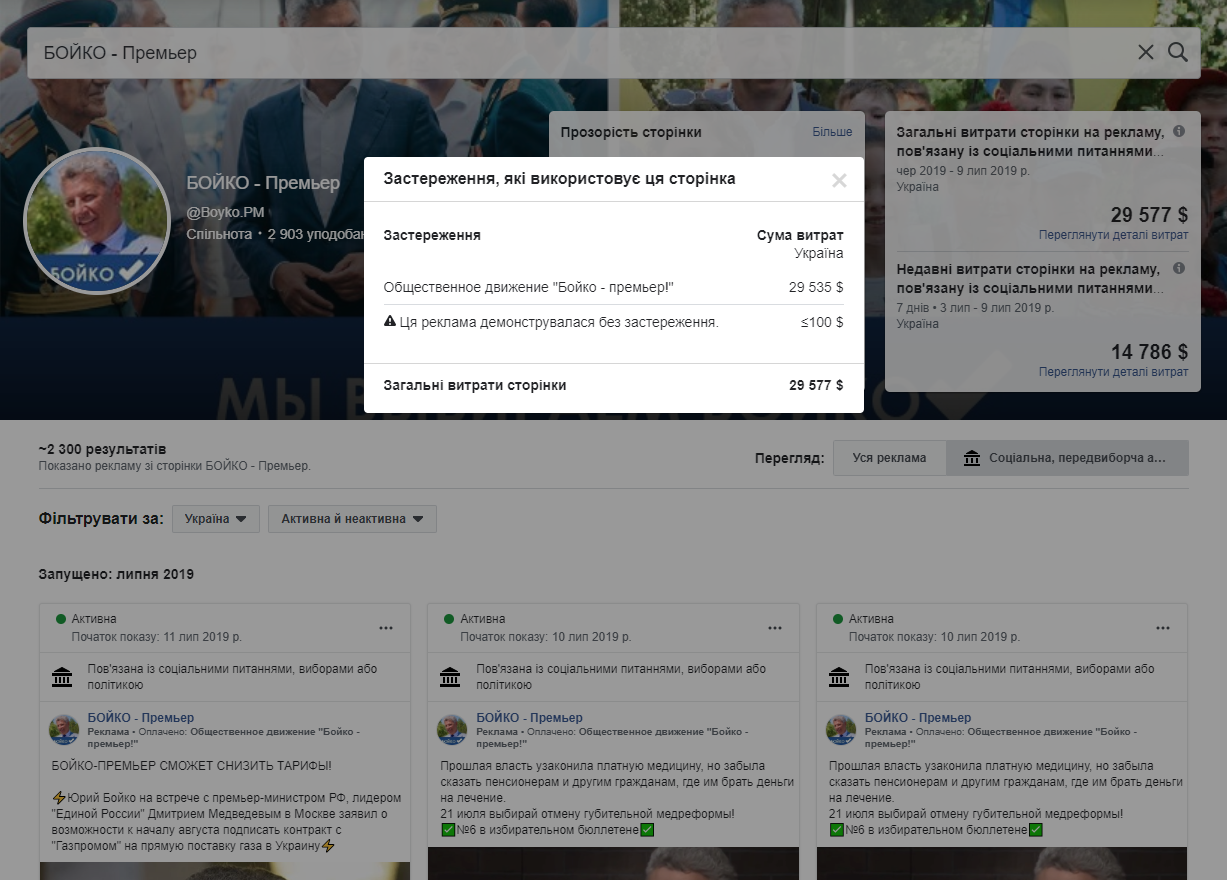This screenshot has width=1227, height=880.
Task: Click the Застереження column header
Action: [432, 235]
